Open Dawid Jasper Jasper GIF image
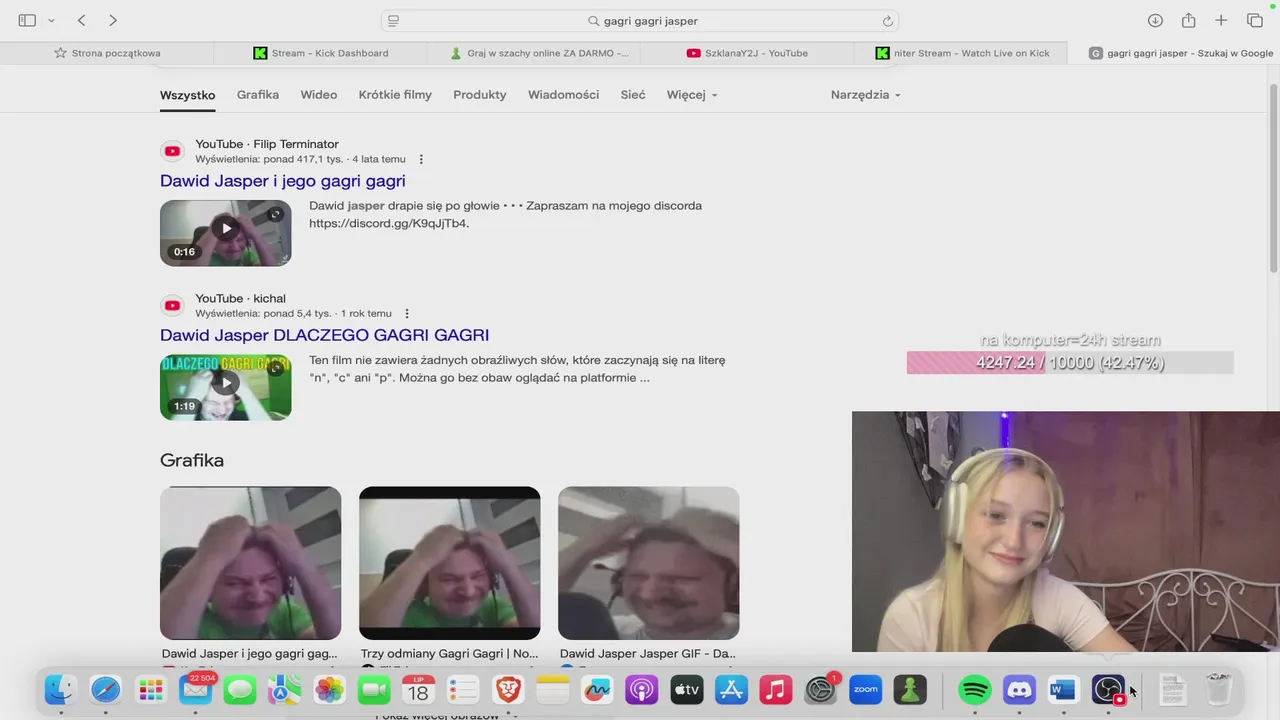This screenshot has height=720, width=1280. pyautogui.click(x=649, y=563)
